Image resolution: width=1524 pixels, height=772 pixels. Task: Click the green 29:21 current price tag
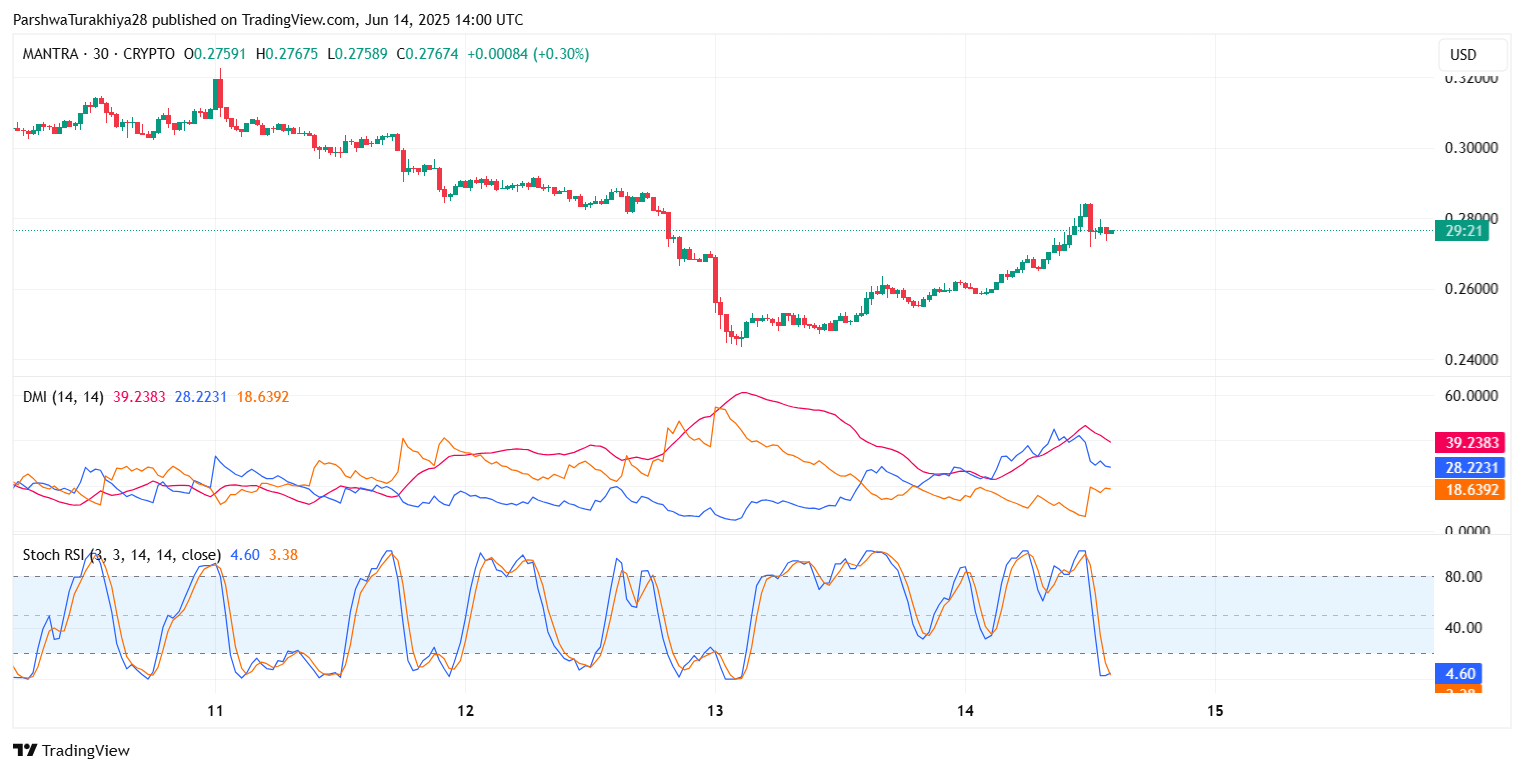1461,231
